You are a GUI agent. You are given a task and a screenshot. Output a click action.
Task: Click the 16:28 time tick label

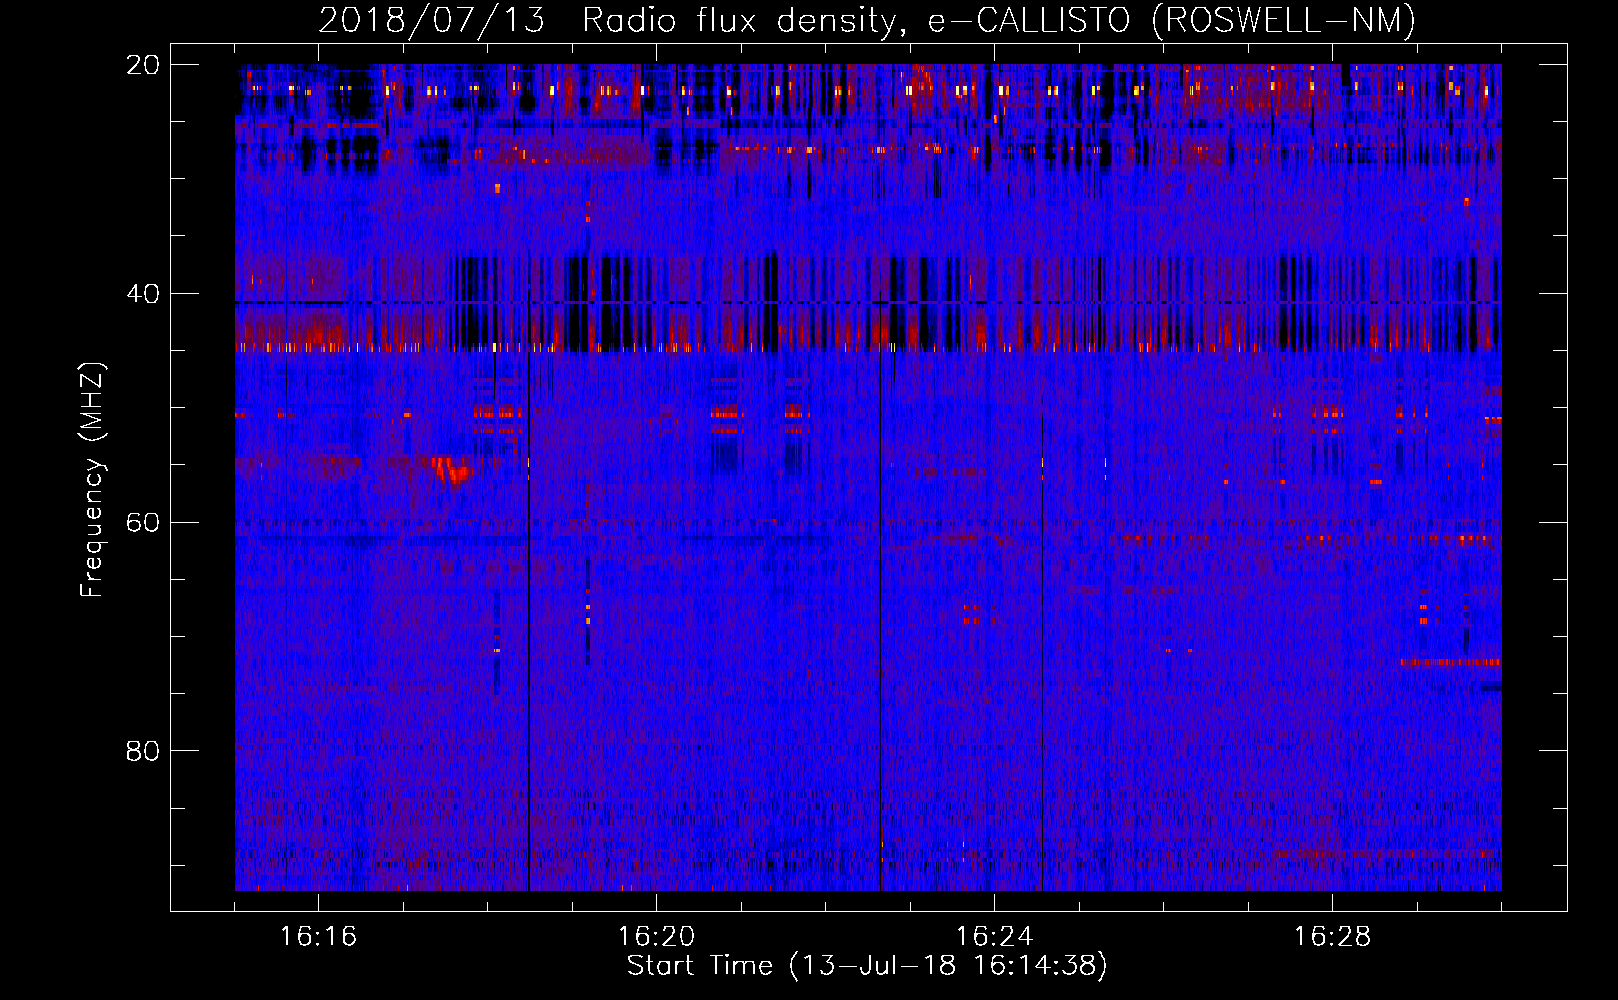click(1332, 937)
